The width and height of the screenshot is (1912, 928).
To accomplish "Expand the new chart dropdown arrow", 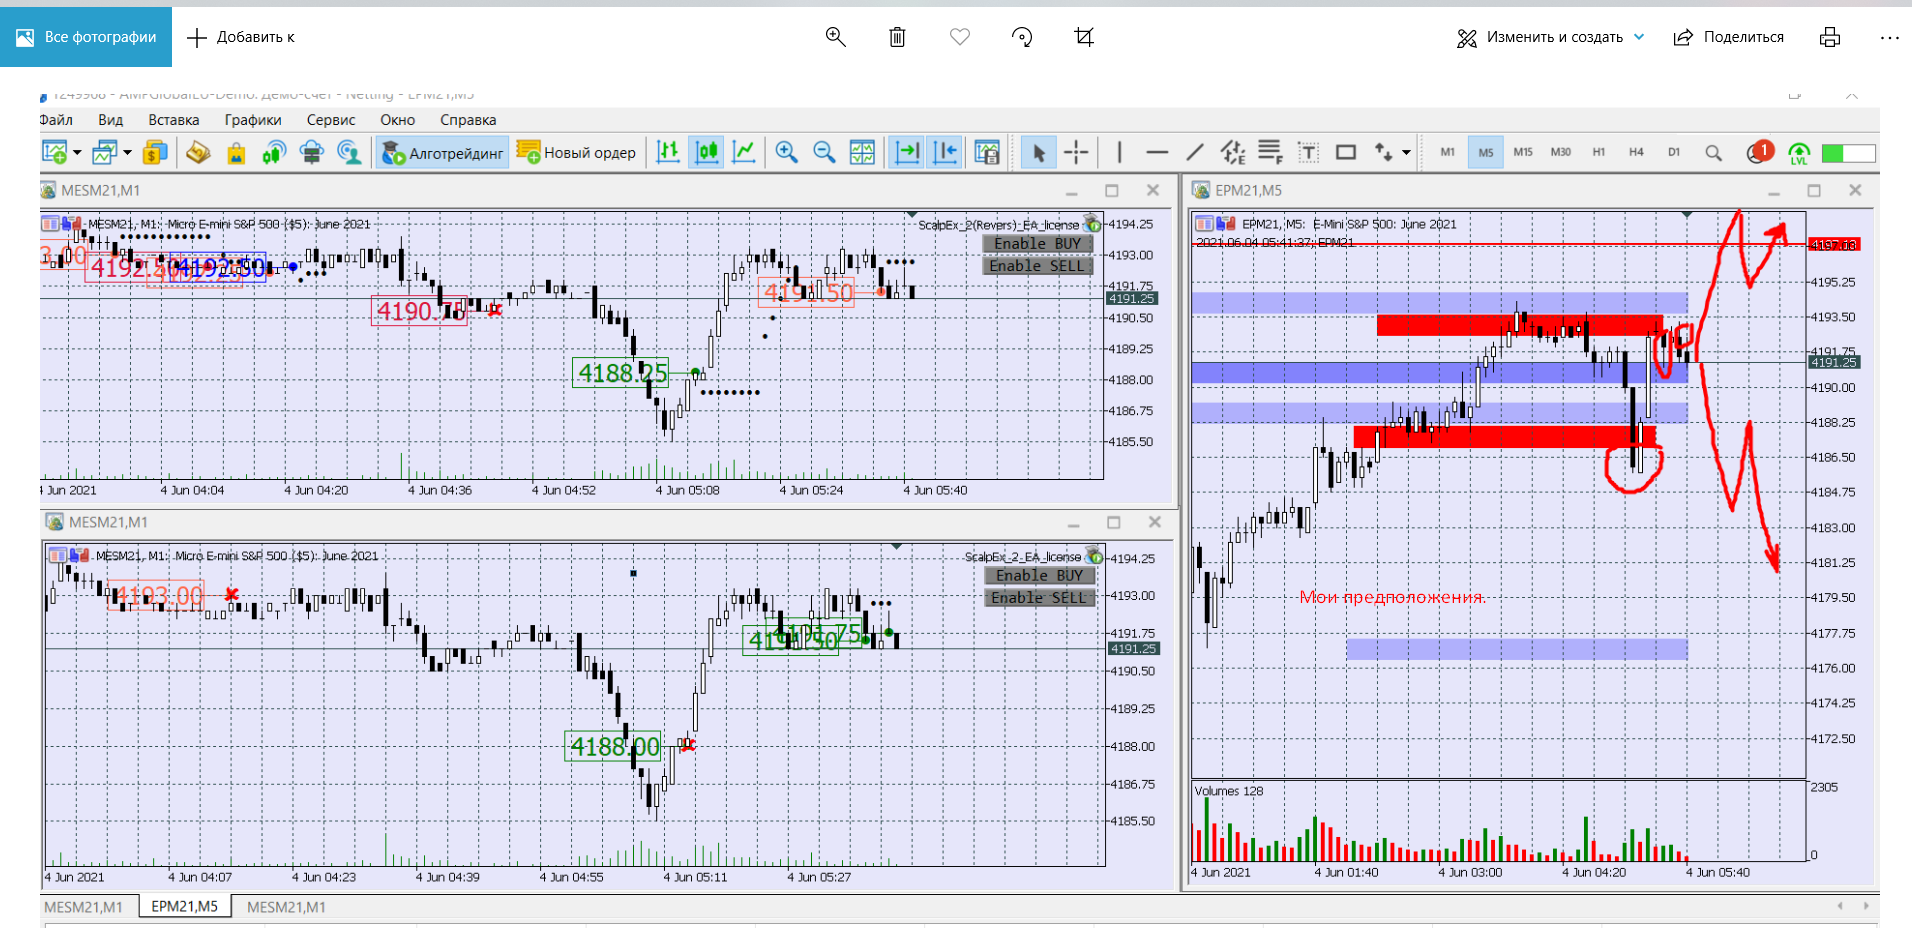I will tap(77, 153).
